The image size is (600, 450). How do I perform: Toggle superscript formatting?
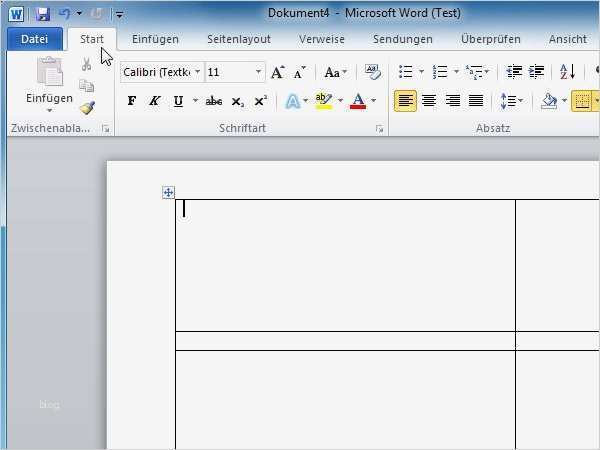[x=260, y=101]
